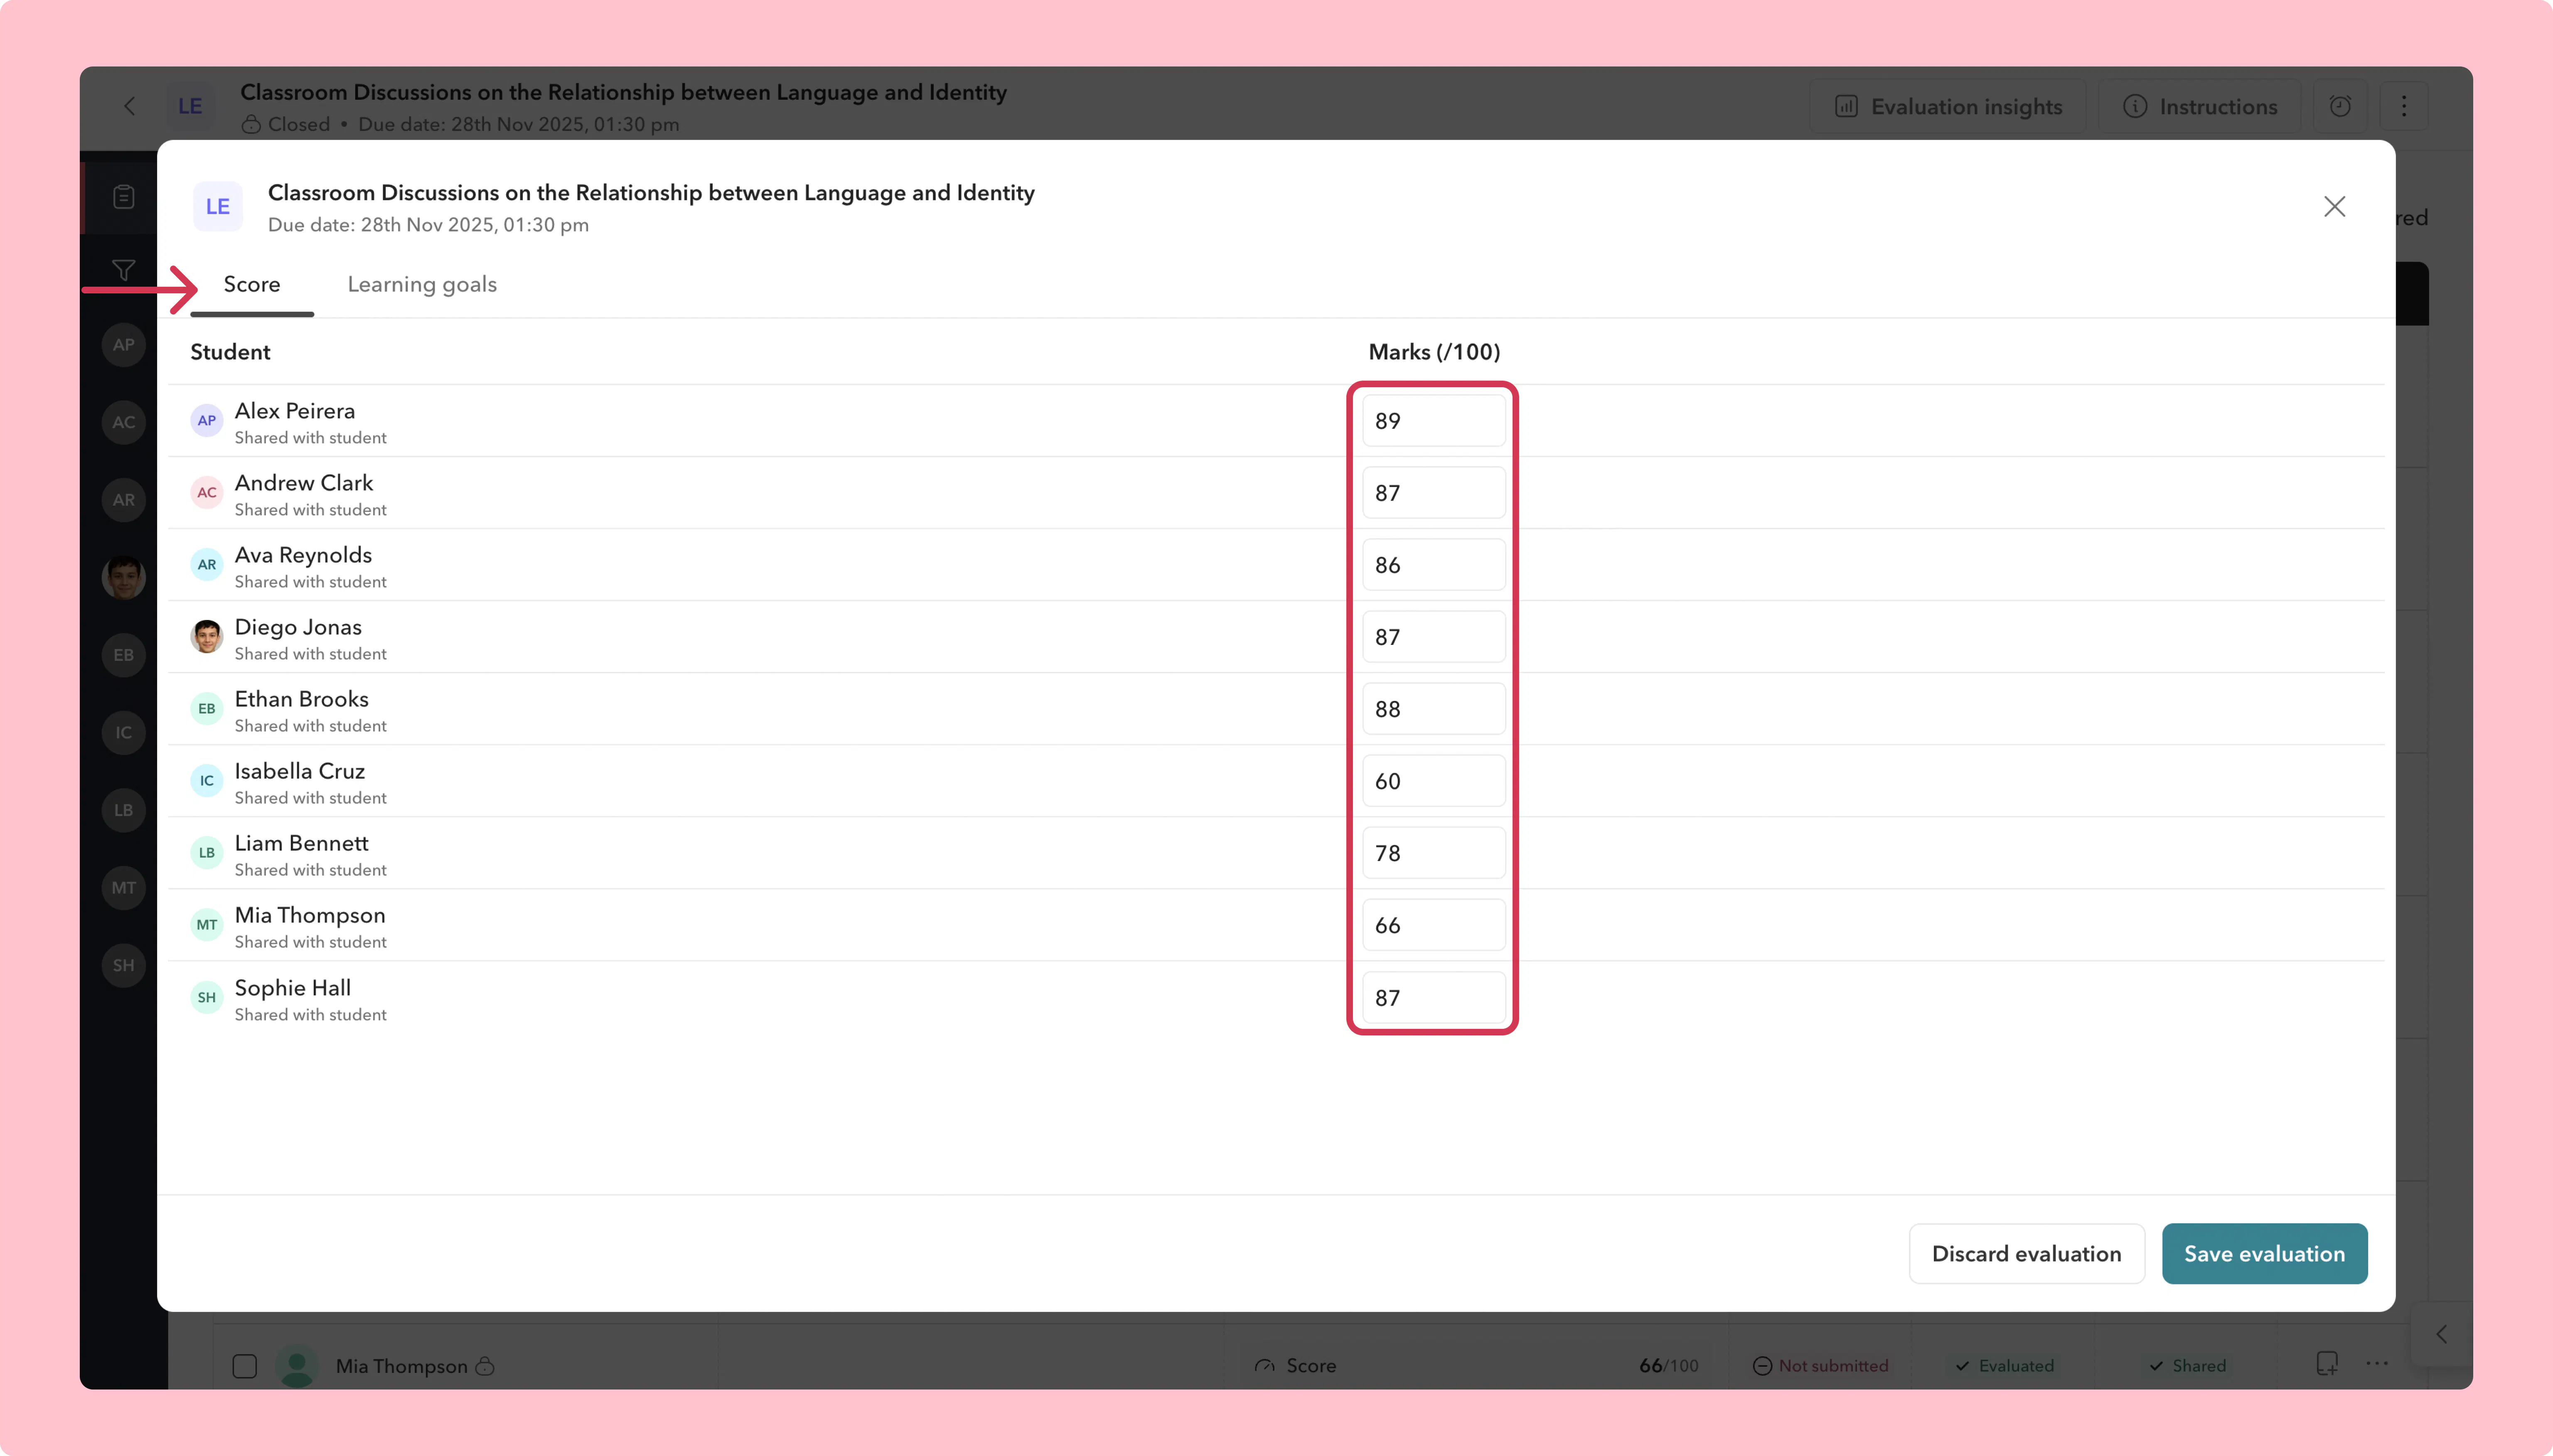Click Isabella Cruz's IC avatar in the dialog list
This screenshot has height=1456, width=2553.
(207, 781)
